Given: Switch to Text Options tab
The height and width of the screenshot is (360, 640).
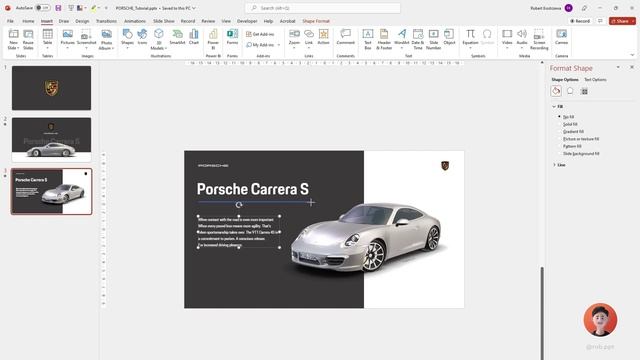Looking at the screenshot, I should 595,80.
